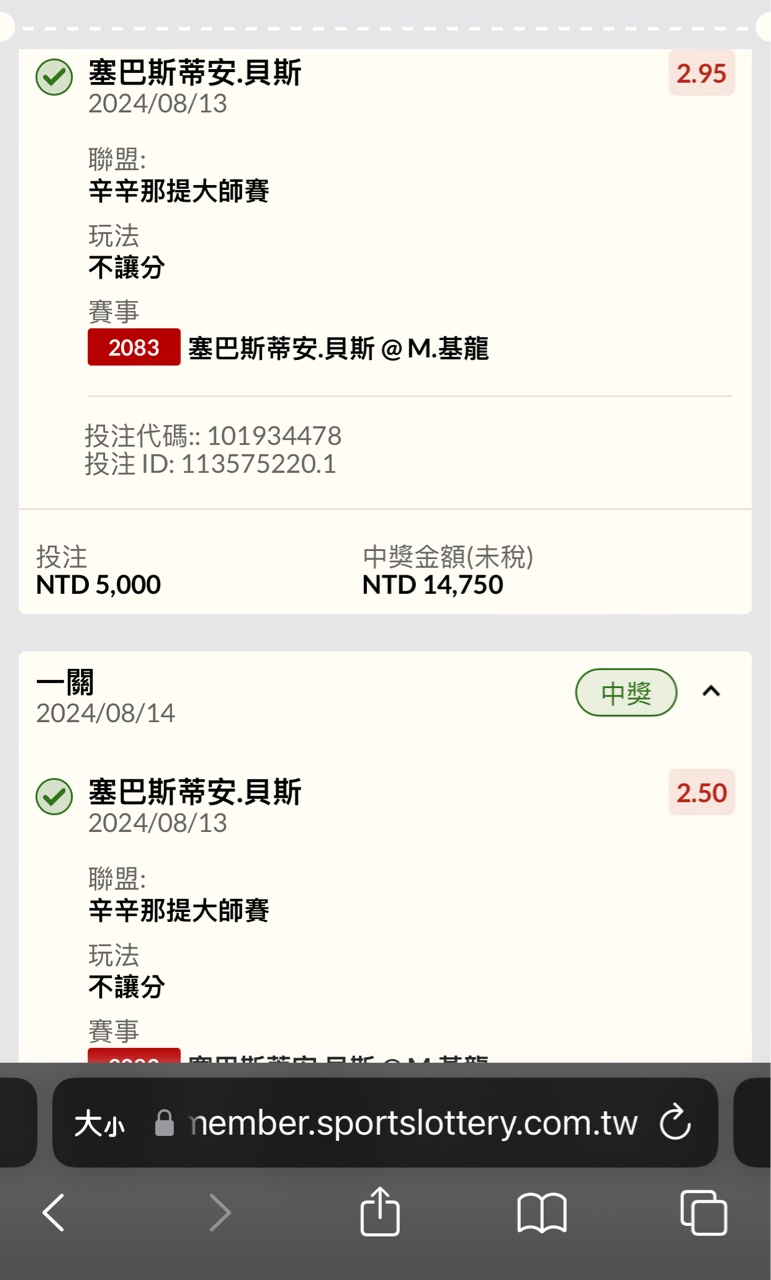771x1280 pixels.
Task: Select the 2.95 odds tag
Action: click(x=701, y=73)
